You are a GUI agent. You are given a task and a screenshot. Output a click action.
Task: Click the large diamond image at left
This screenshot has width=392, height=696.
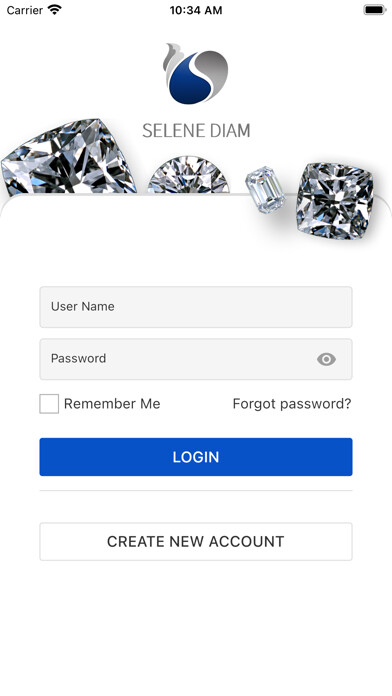click(68, 157)
